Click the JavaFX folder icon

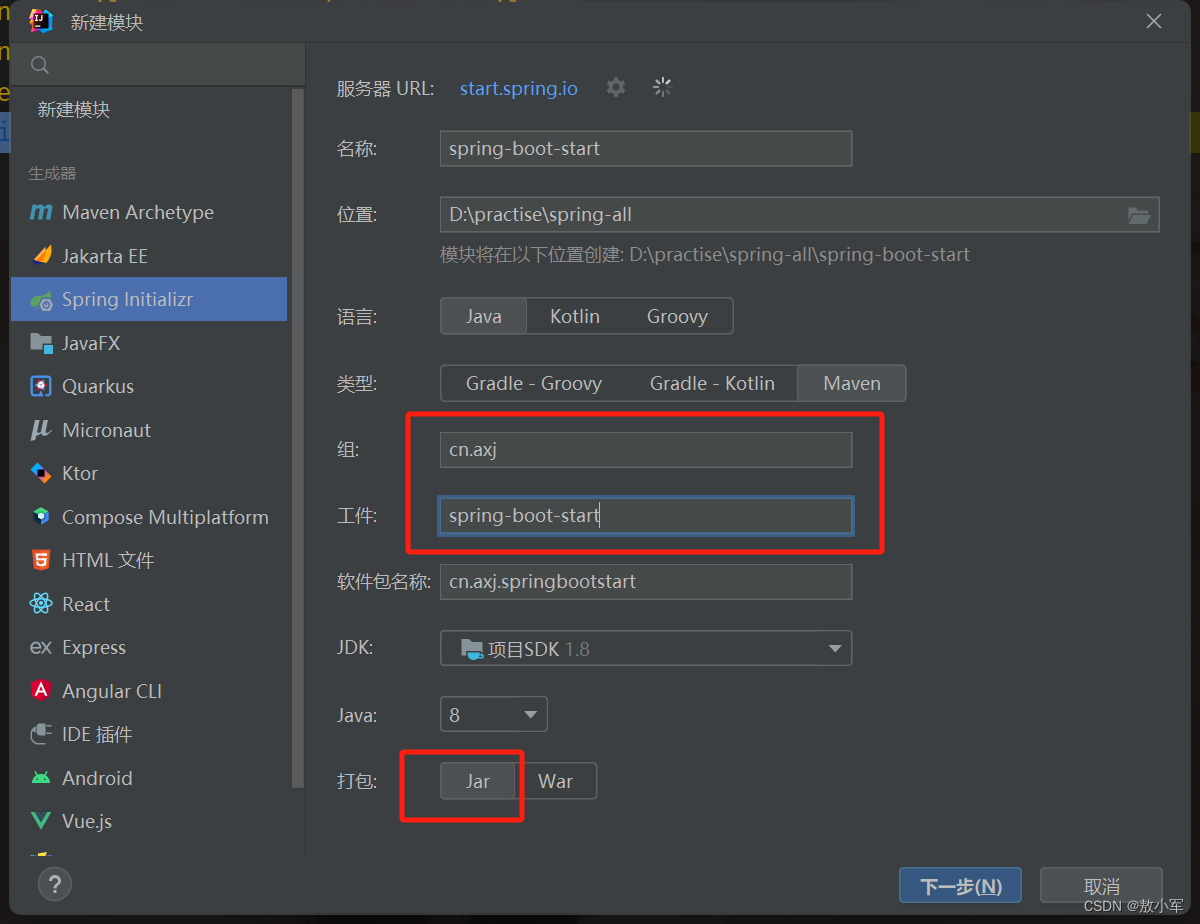41,343
